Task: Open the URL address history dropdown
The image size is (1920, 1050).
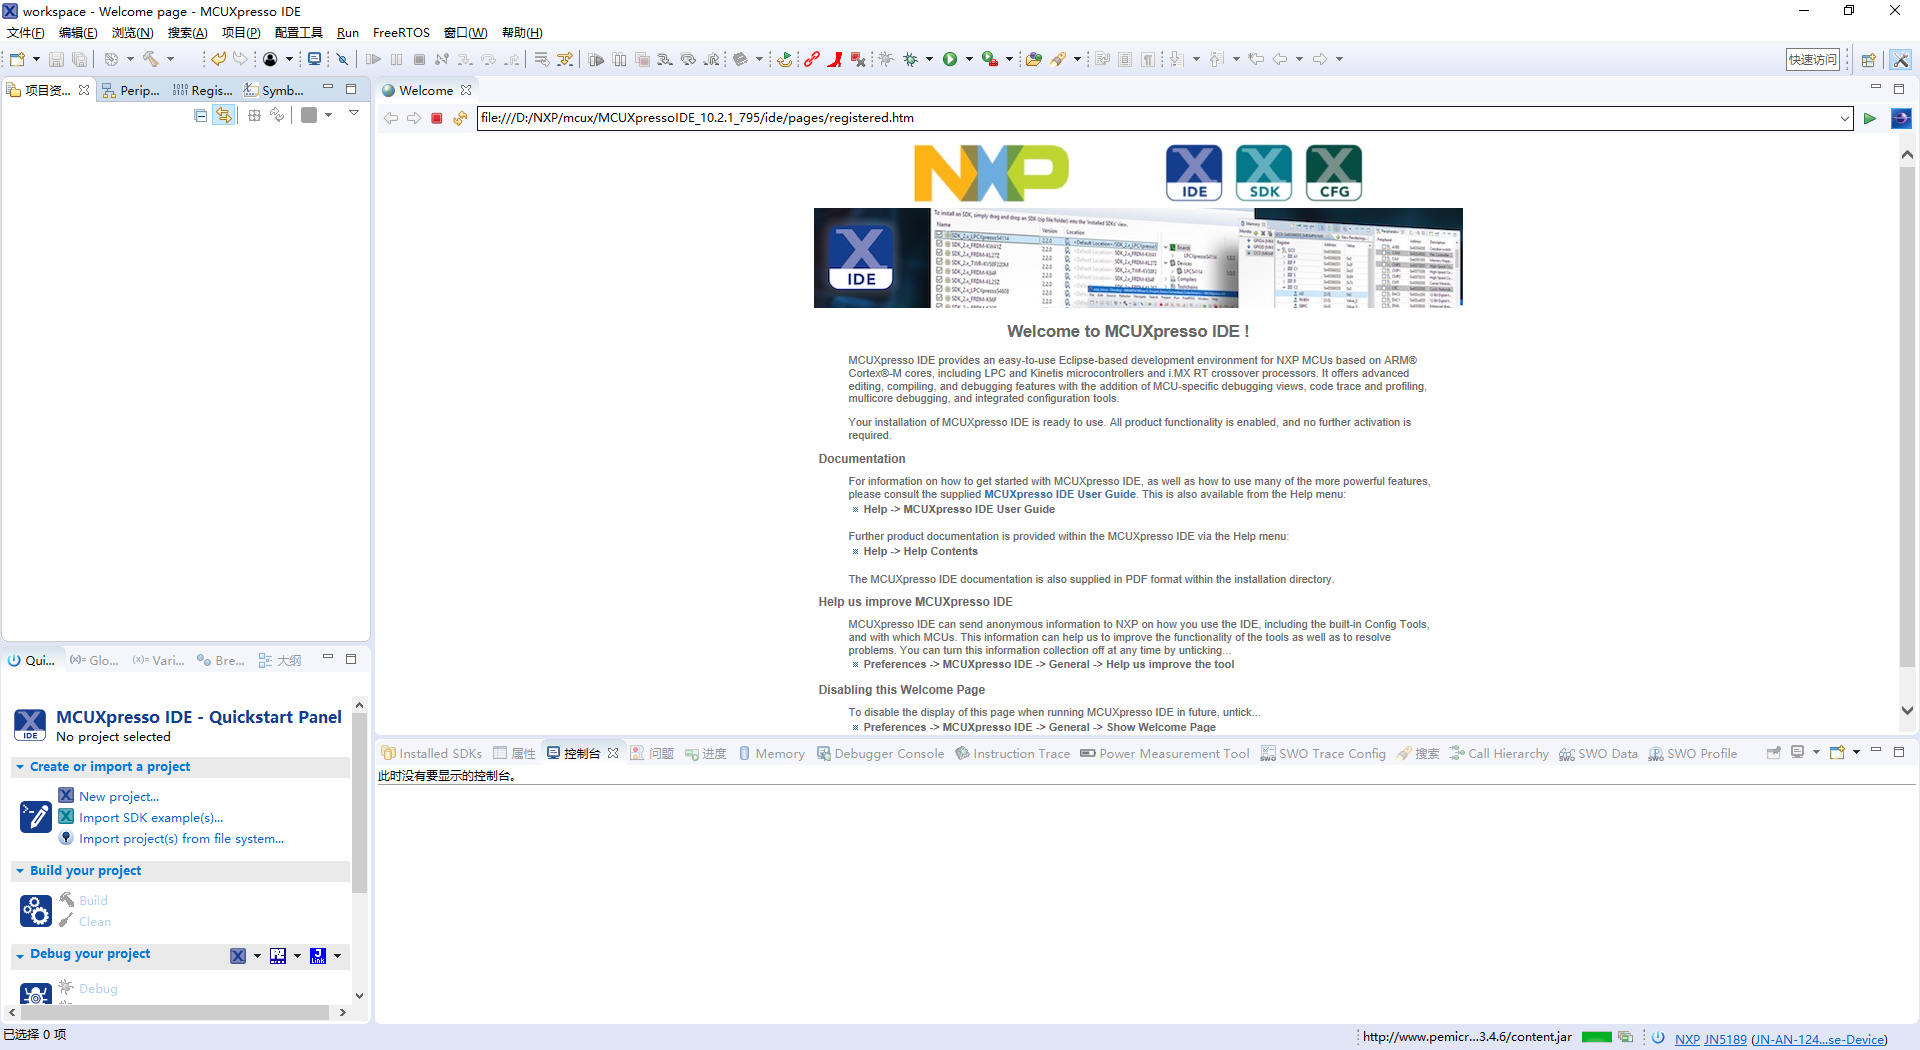Action: (x=1844, y=118)
